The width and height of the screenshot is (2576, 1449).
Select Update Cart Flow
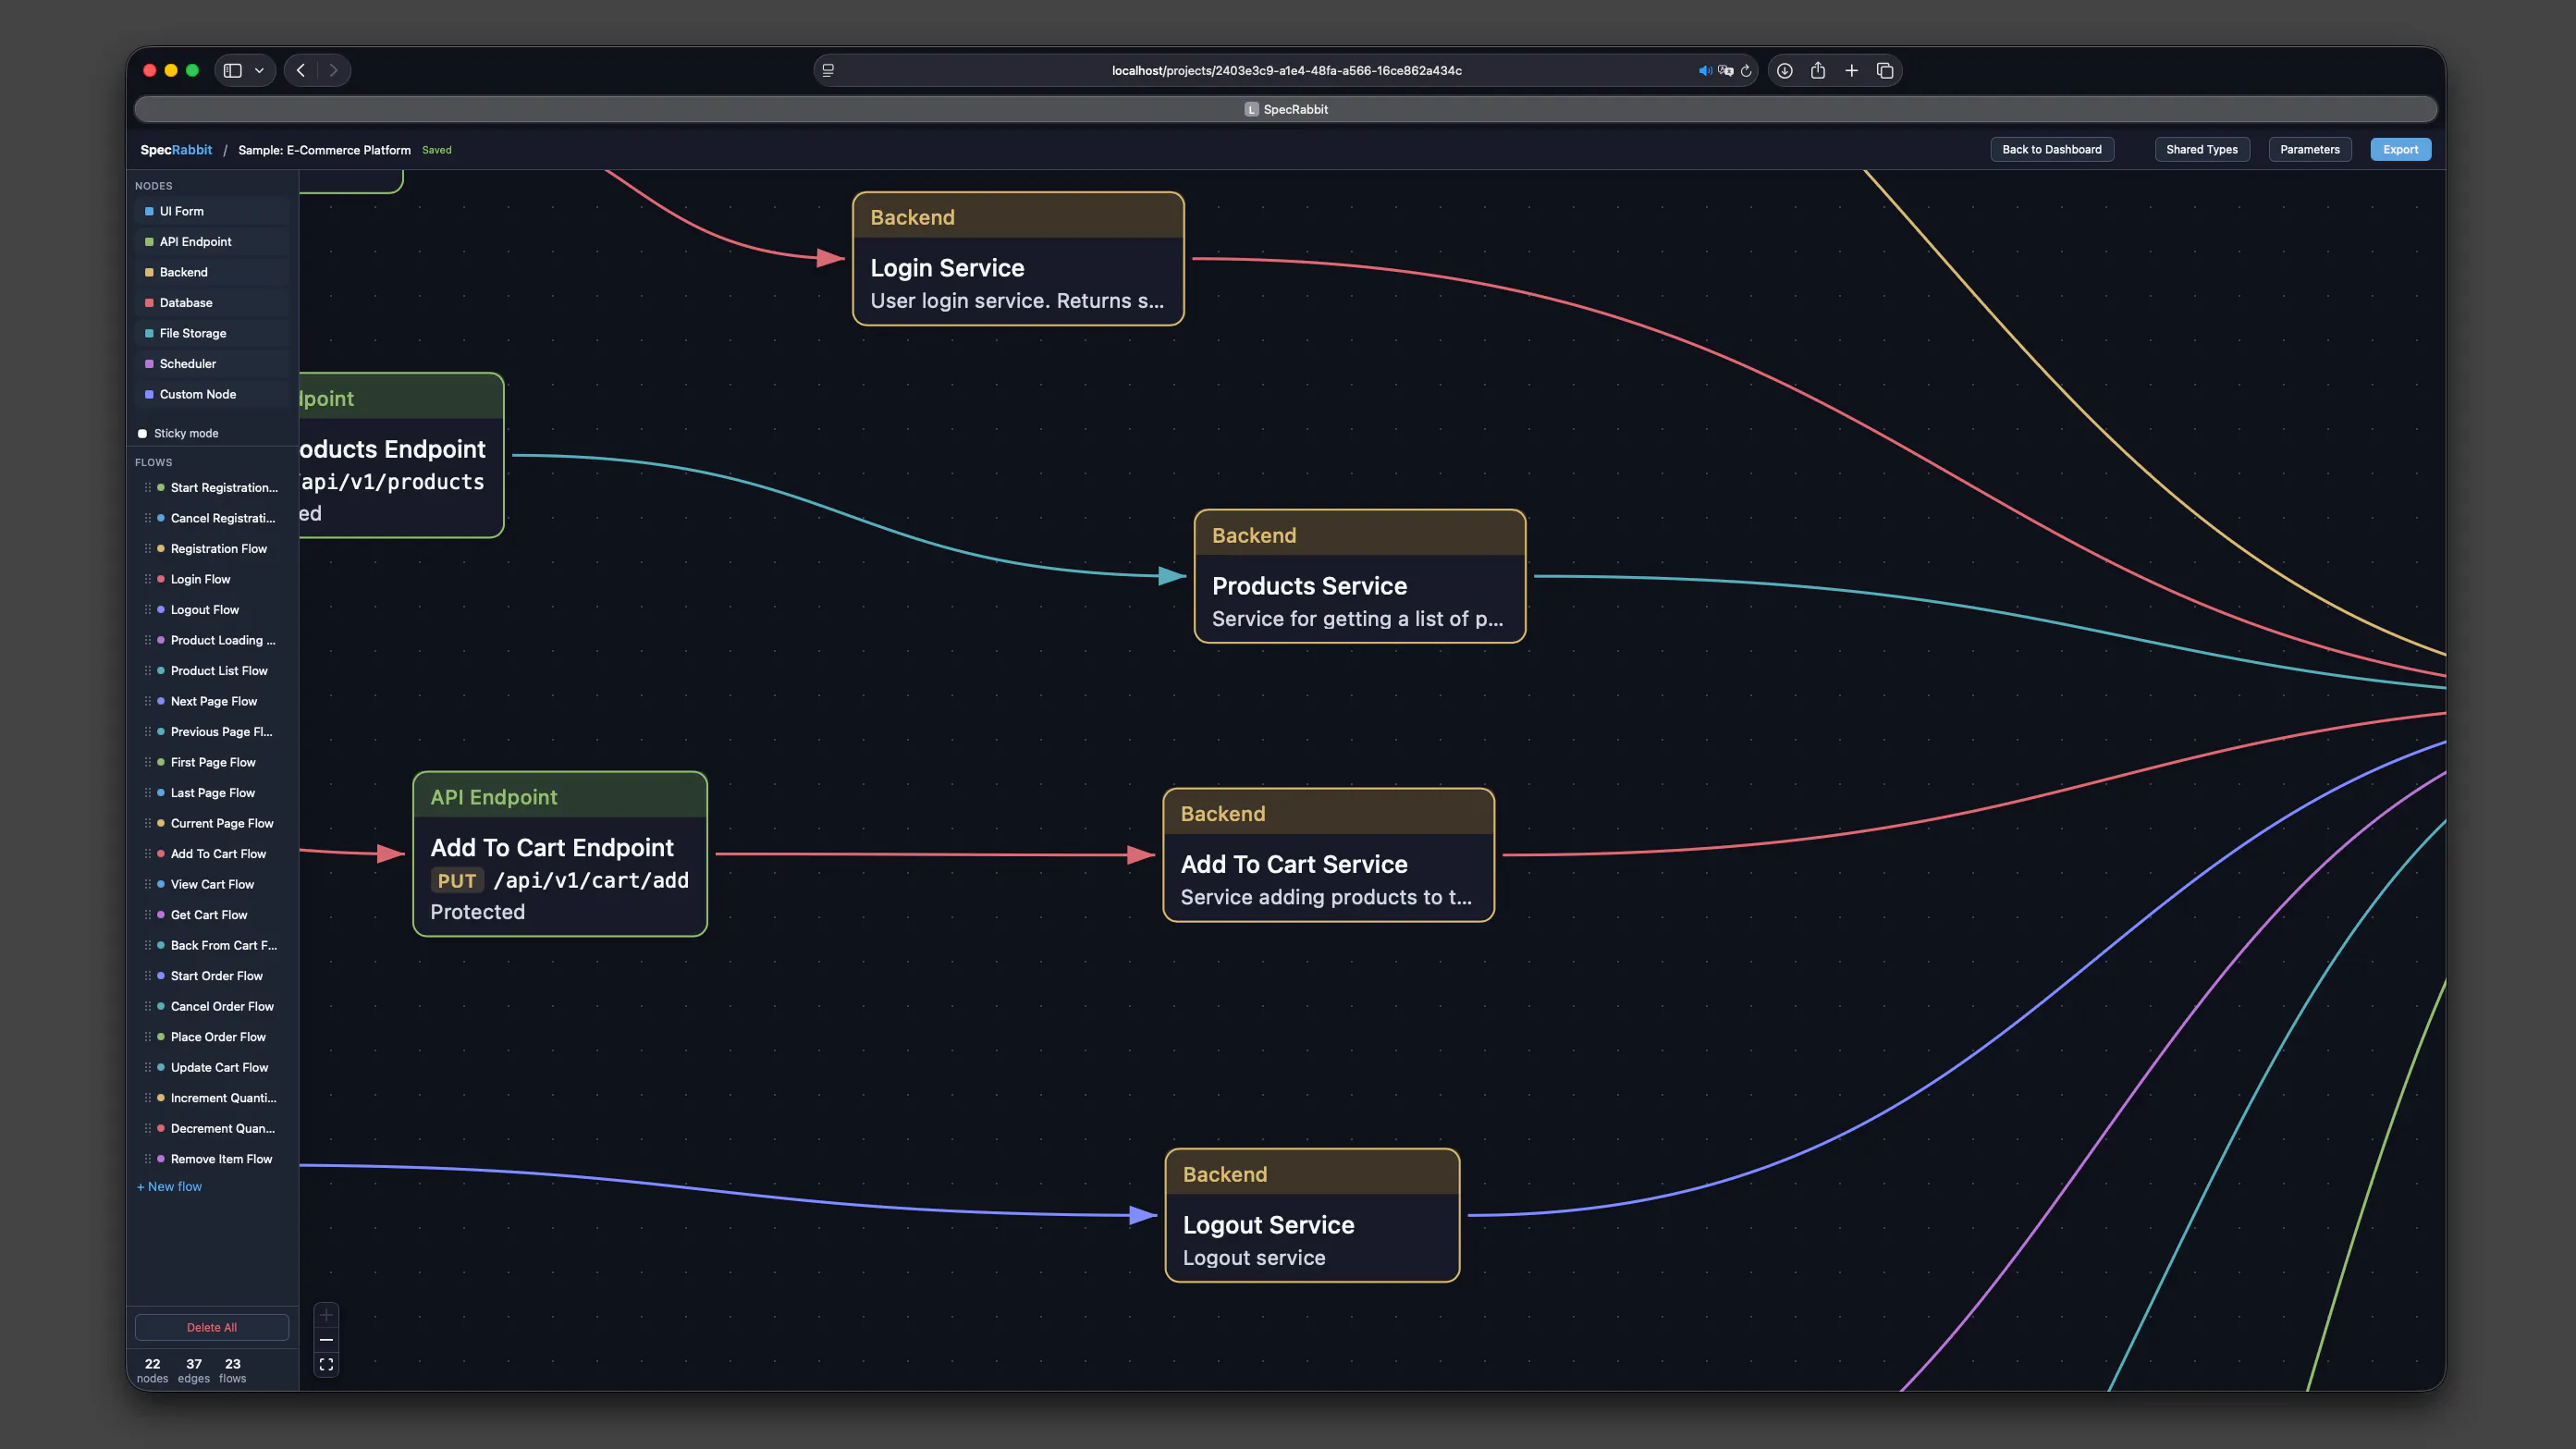pyautogui.click(x=212, y=1067)
